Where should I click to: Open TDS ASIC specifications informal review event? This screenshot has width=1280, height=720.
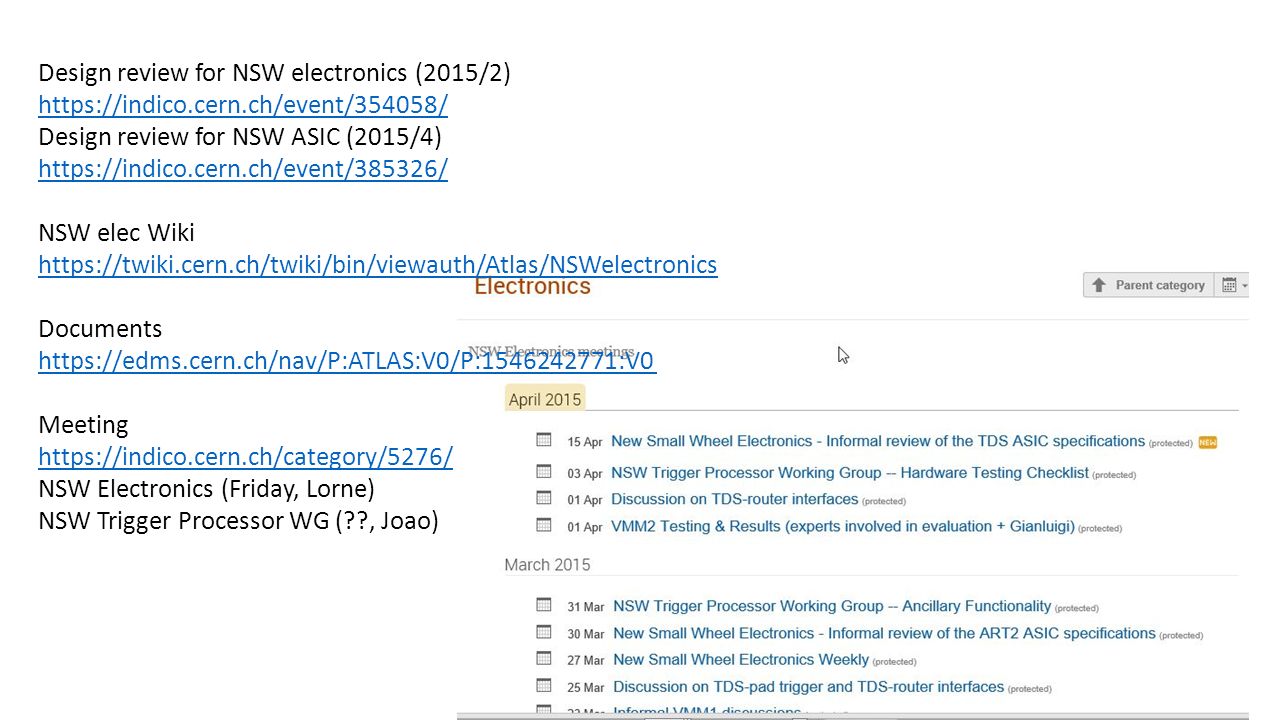coord(878,441)
